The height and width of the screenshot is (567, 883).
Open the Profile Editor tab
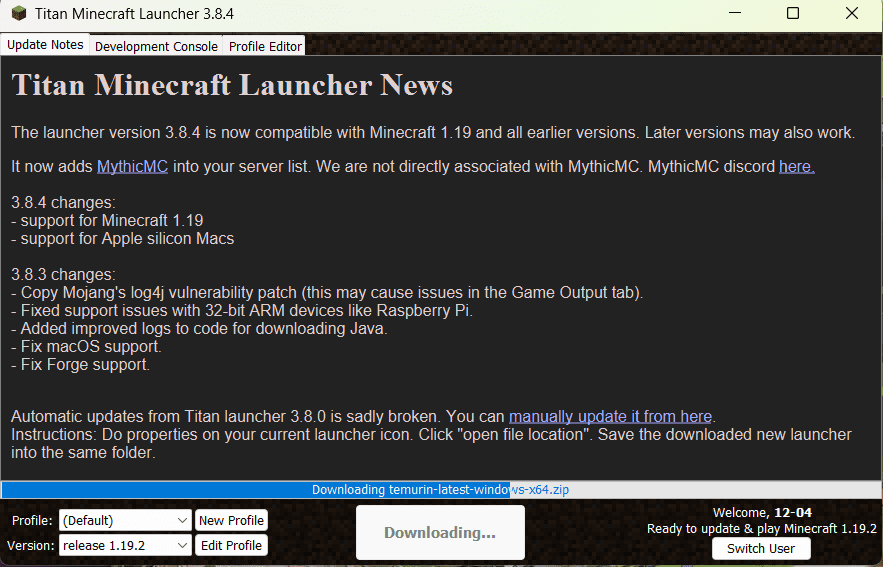point(265,46)
